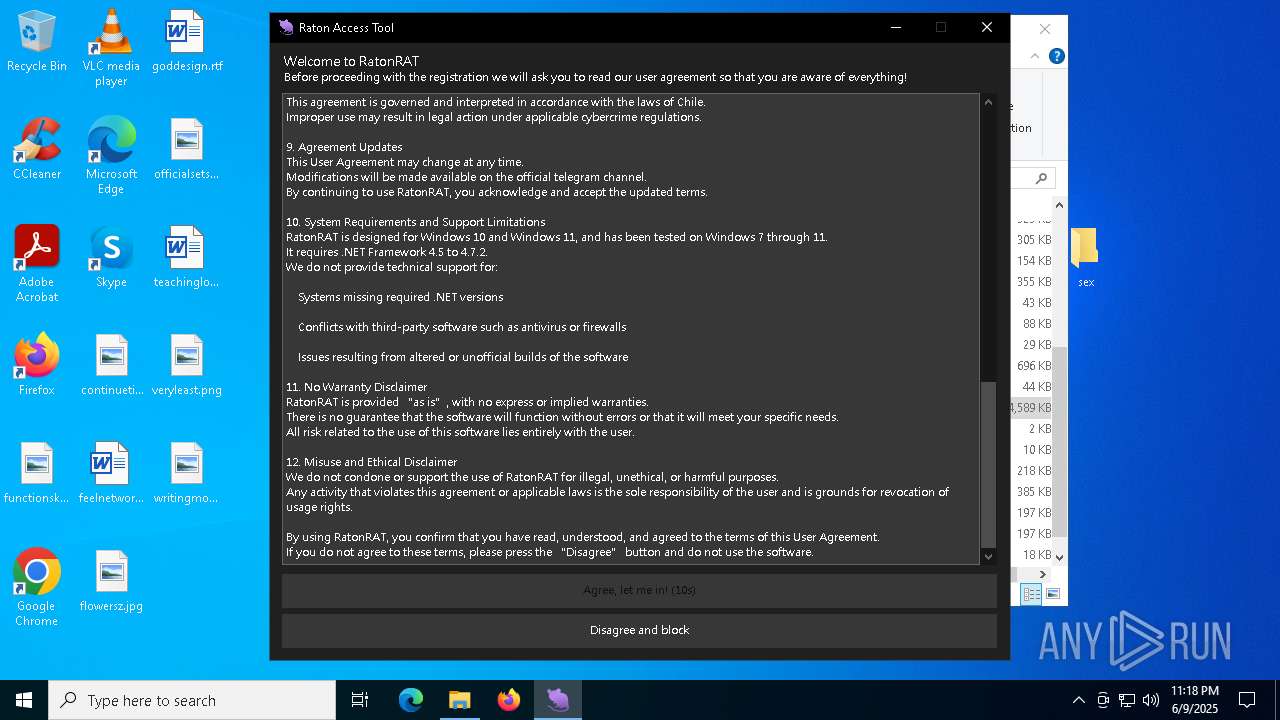The image size is (1280, 720).
Task: Select the 355 KB file row
Action: pyautogui.click(x=1032, y=282)
